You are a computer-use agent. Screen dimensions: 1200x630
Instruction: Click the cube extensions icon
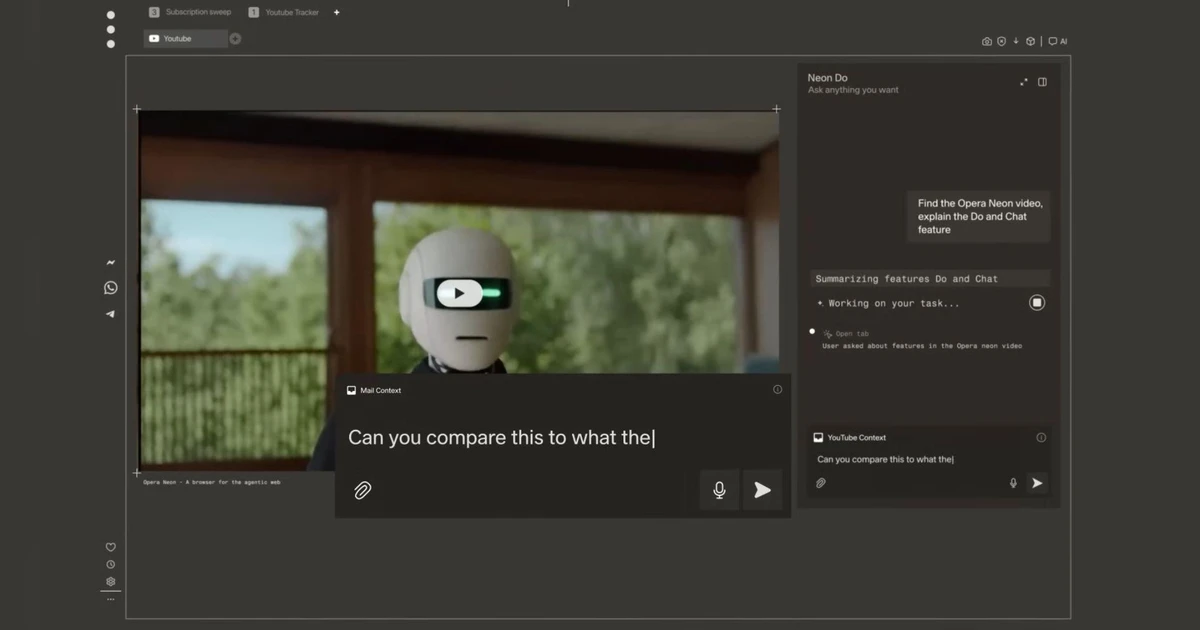tap(1030, 42)
